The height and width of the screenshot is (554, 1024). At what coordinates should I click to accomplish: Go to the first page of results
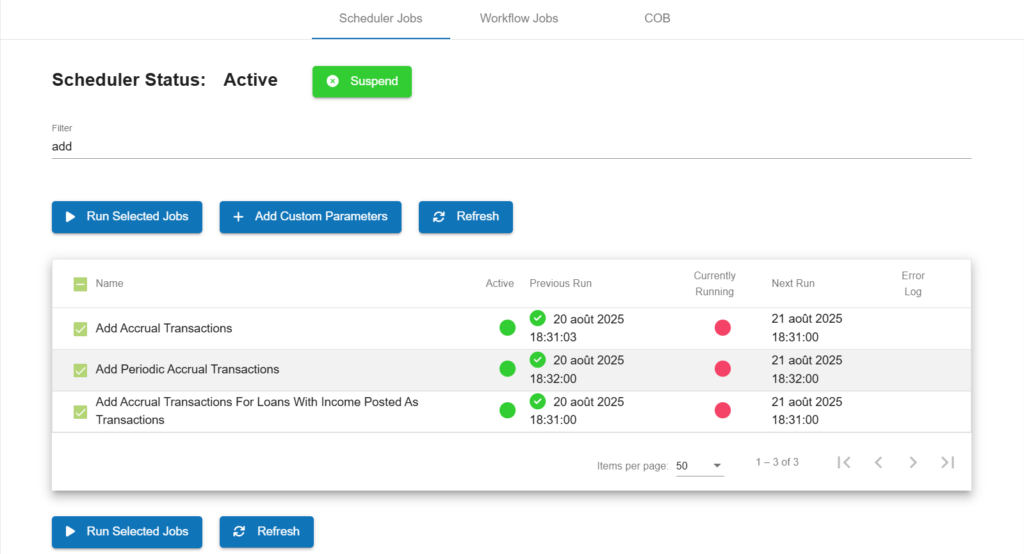click(x=844, y=463)
